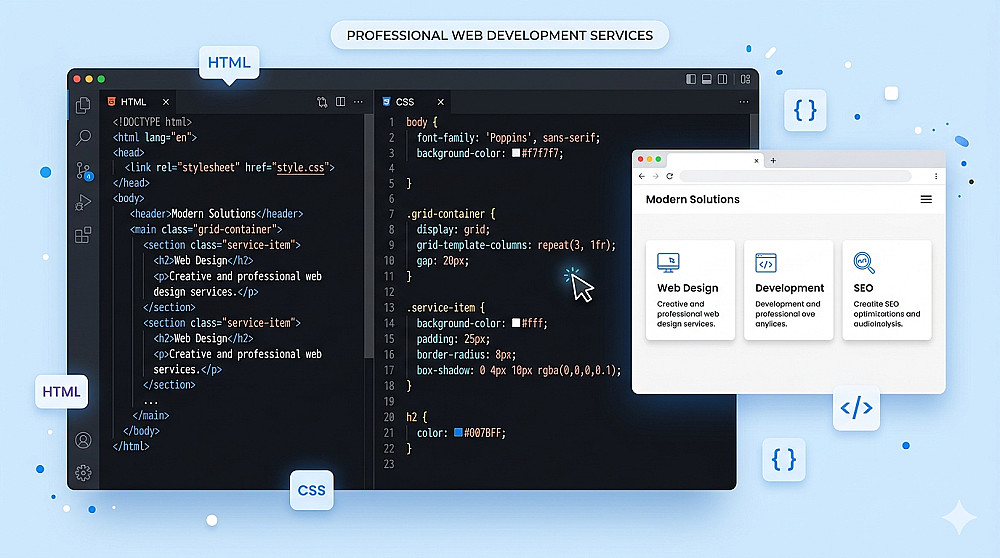Screen dimensions: 1000x558
Task: Click the browser address bar
Action: pyautogui.click(x=795, y=176)
